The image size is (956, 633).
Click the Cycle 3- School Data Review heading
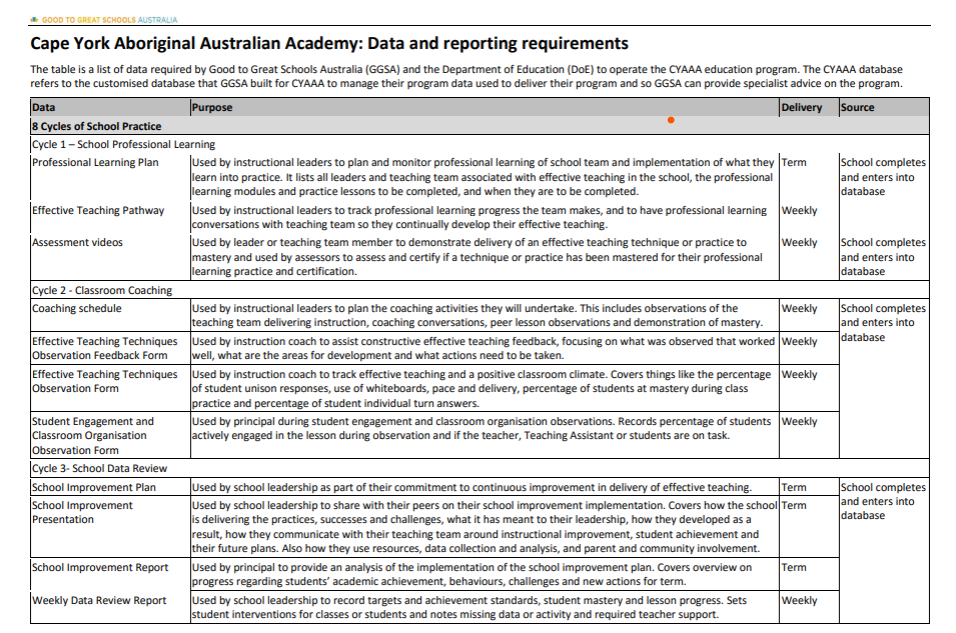(99, 468)
